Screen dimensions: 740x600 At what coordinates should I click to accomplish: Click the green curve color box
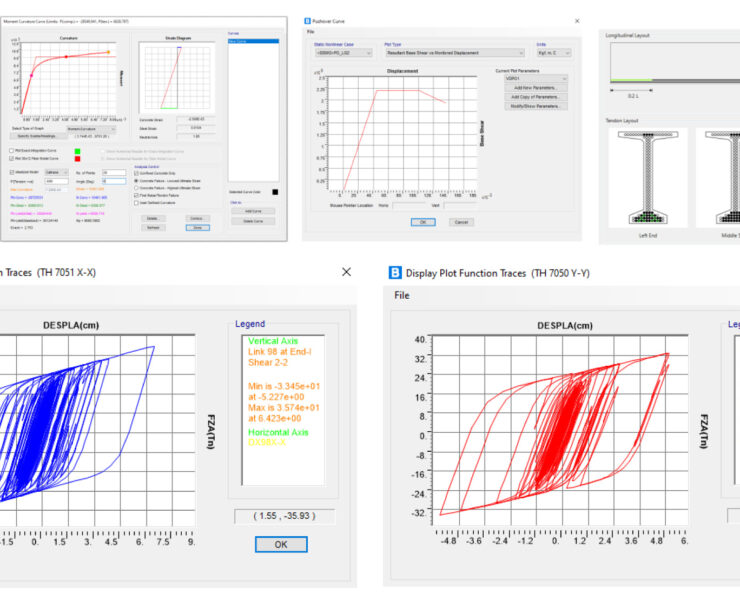point(77,151)
